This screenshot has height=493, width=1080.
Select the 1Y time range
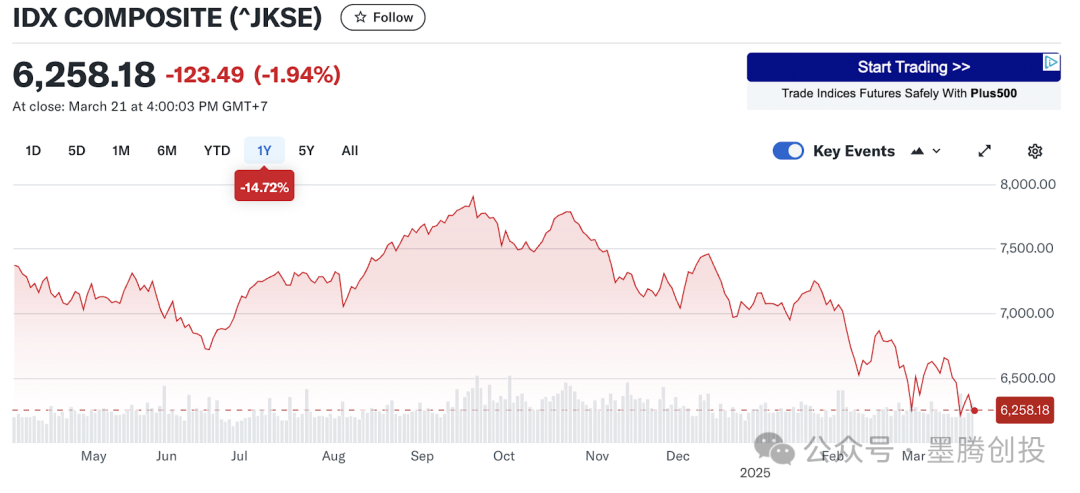tap(264, 151)
